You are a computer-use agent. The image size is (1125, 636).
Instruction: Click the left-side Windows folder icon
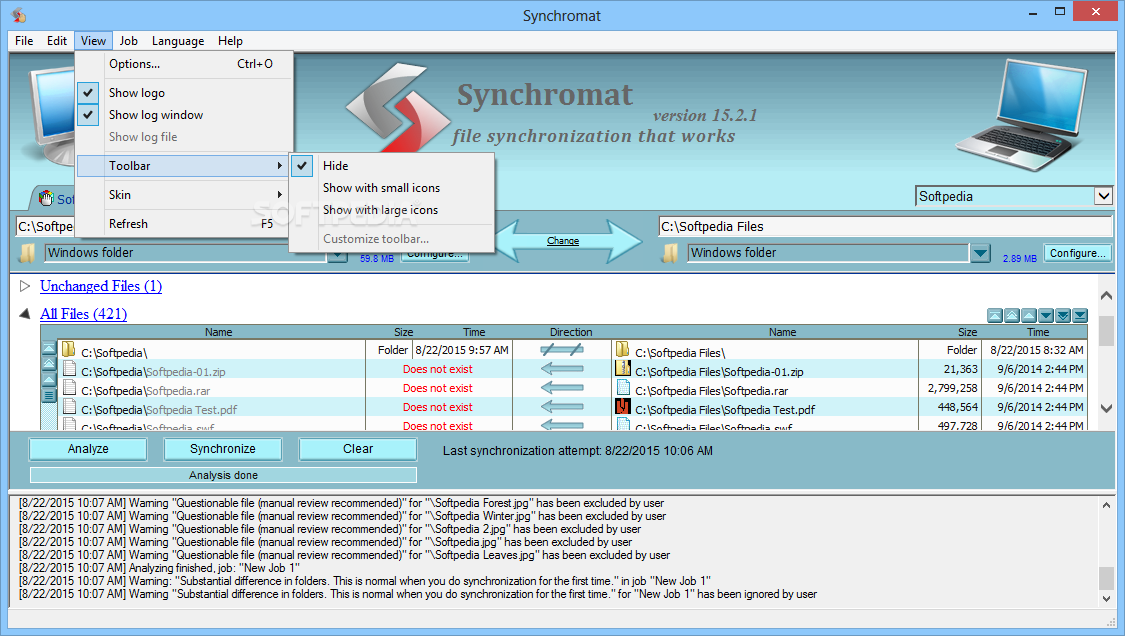tap(27, 253)
